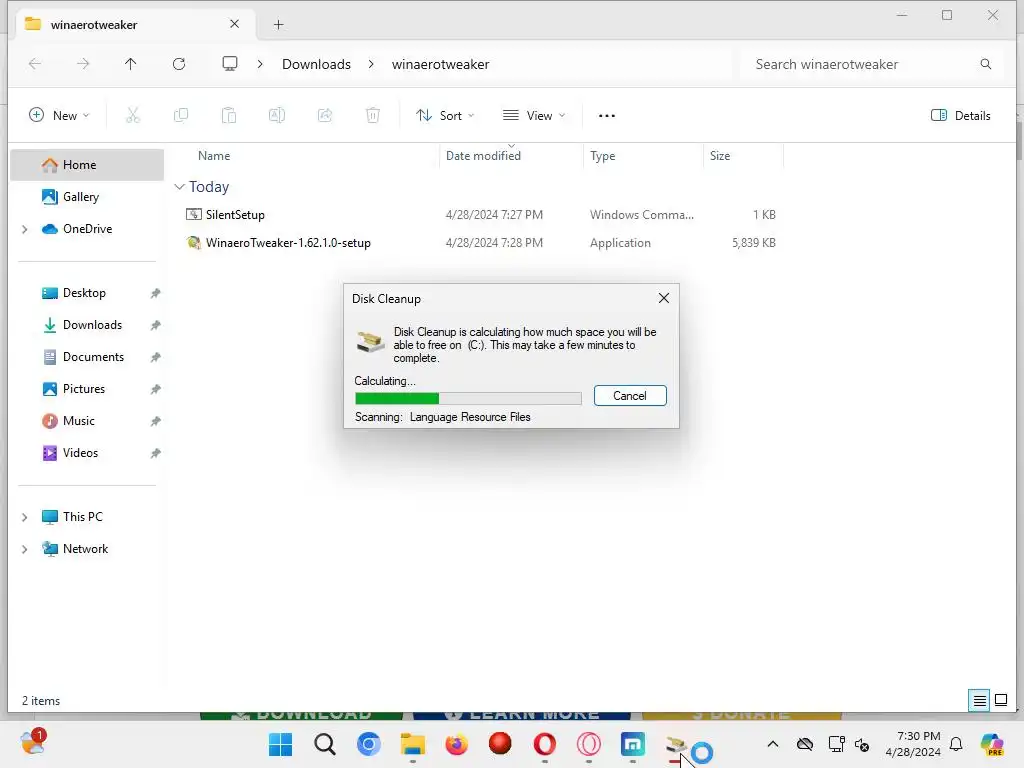Open taskbar Search
This screenshot has width=1024, height=768.
(x=325, y=744)
